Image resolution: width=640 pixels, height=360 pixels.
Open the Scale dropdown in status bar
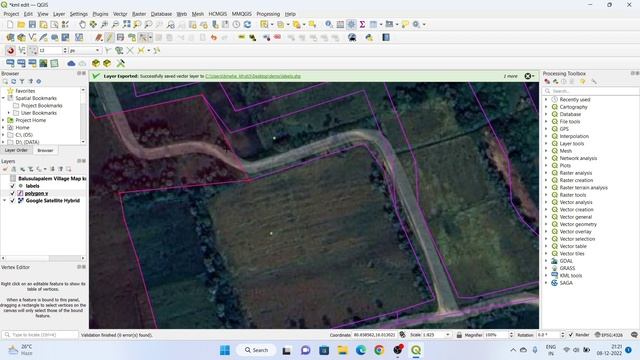coord(448,335)
